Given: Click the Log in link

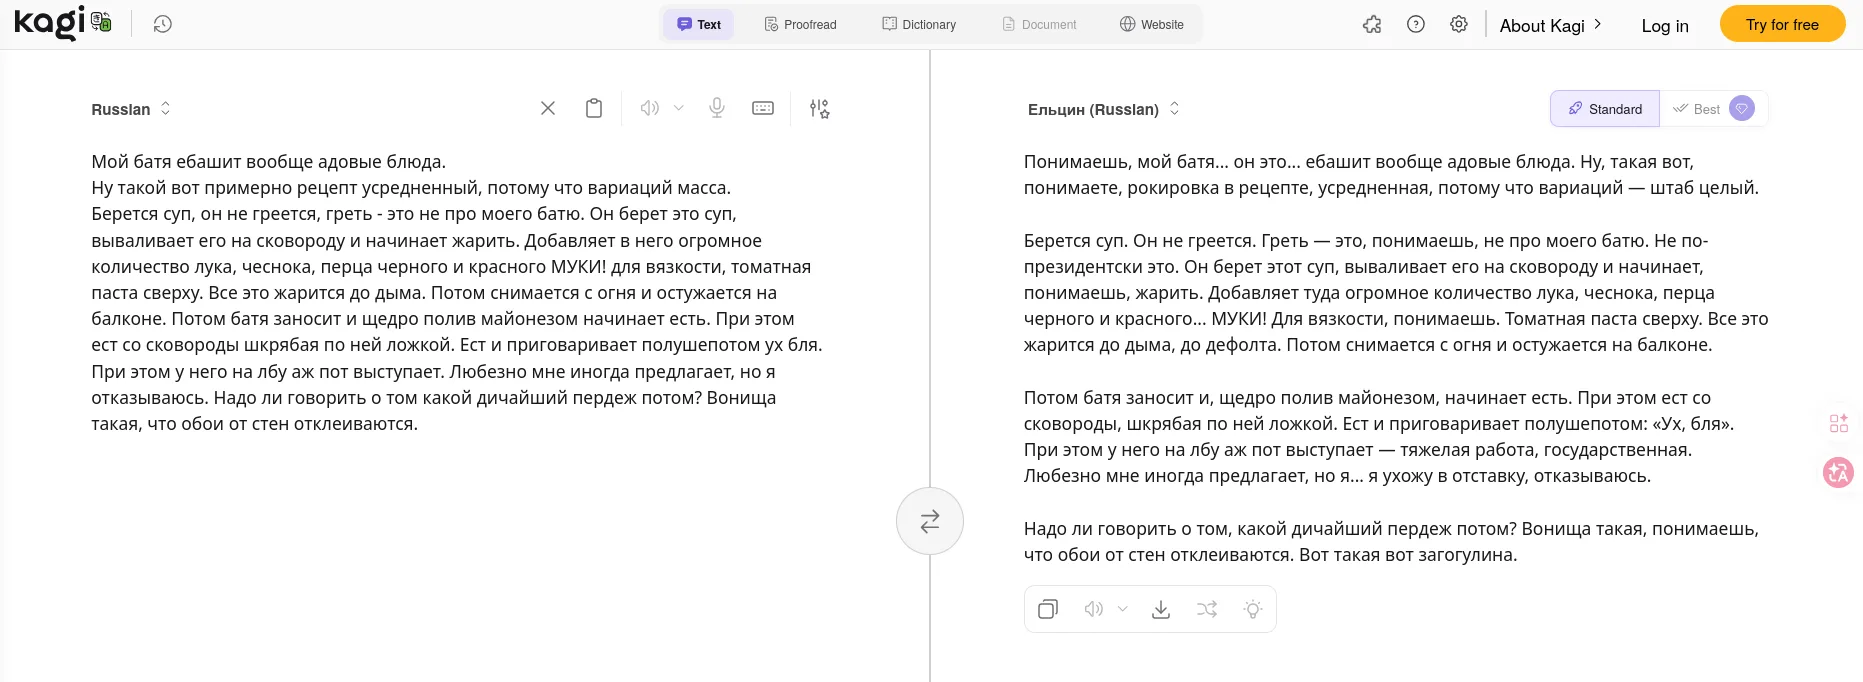Looking at the screenshot, I should (x=1665, y=26).
